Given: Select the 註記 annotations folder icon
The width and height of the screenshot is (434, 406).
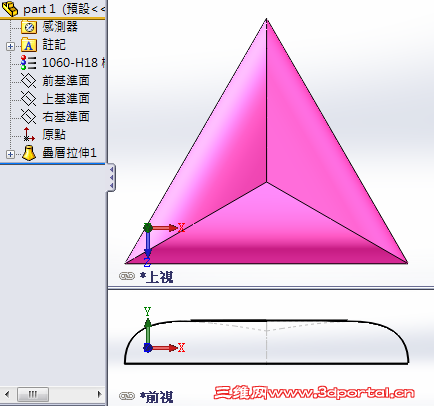Looking at the screenshot, I should pos(29,45).
